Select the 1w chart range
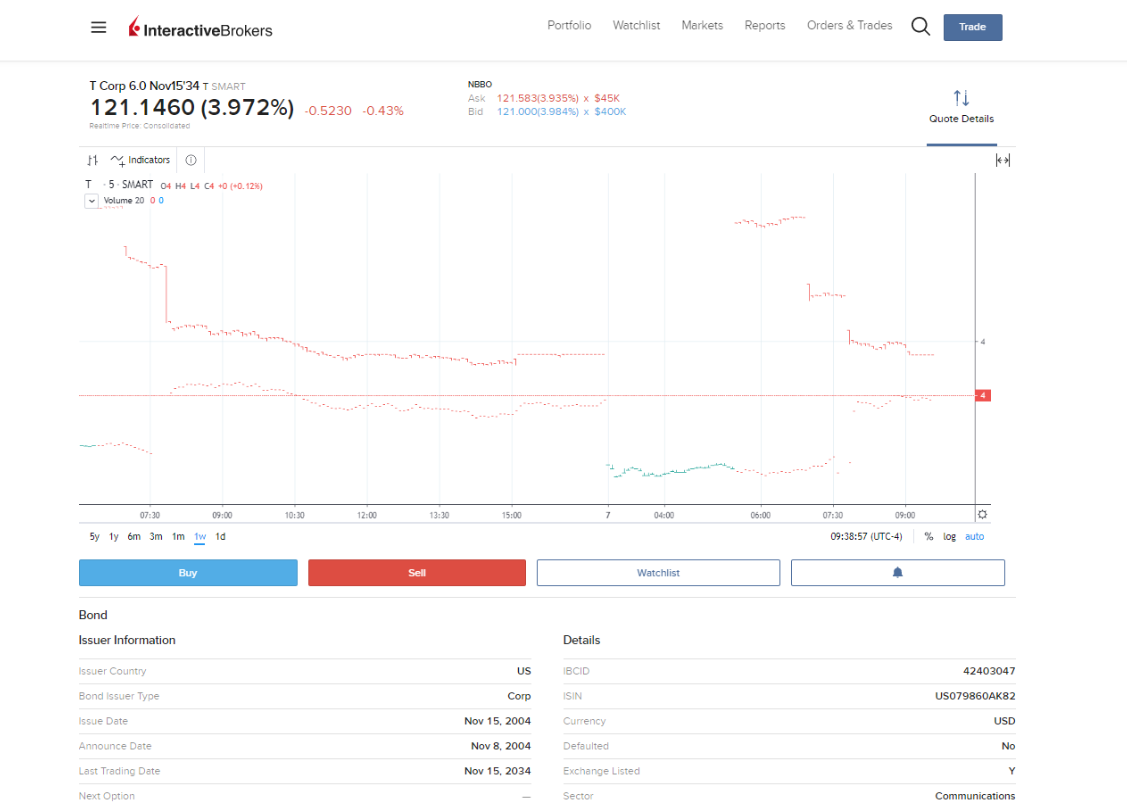The image size is (1127, 811). 200,537
